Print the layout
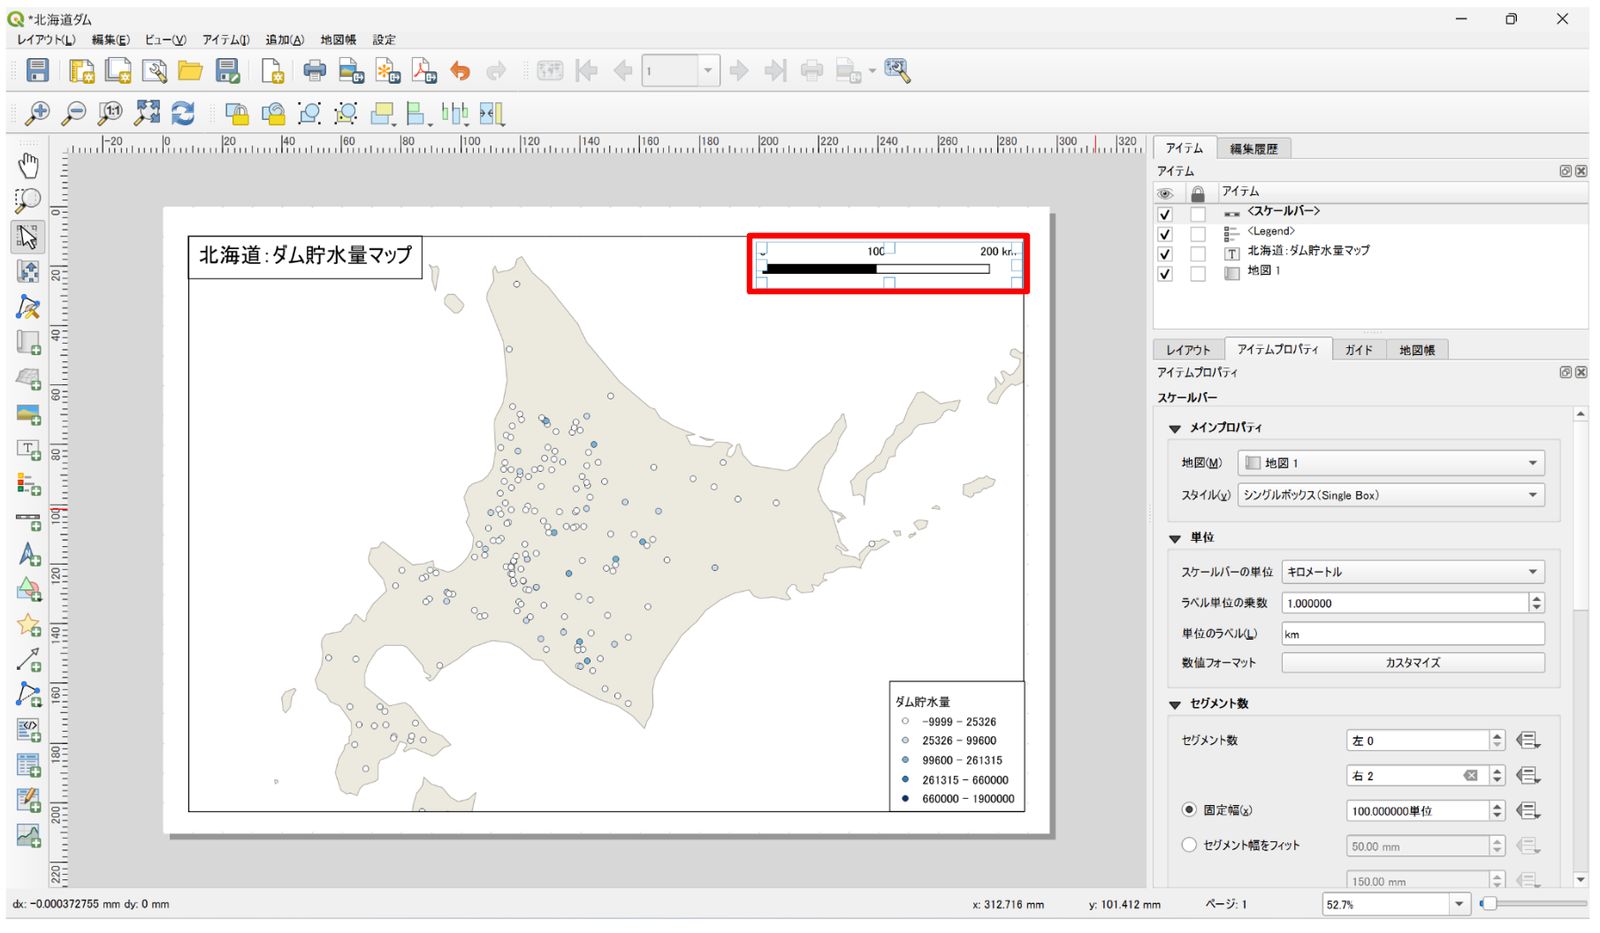Viewport: 1600px width, 933px height. [314, 70]
